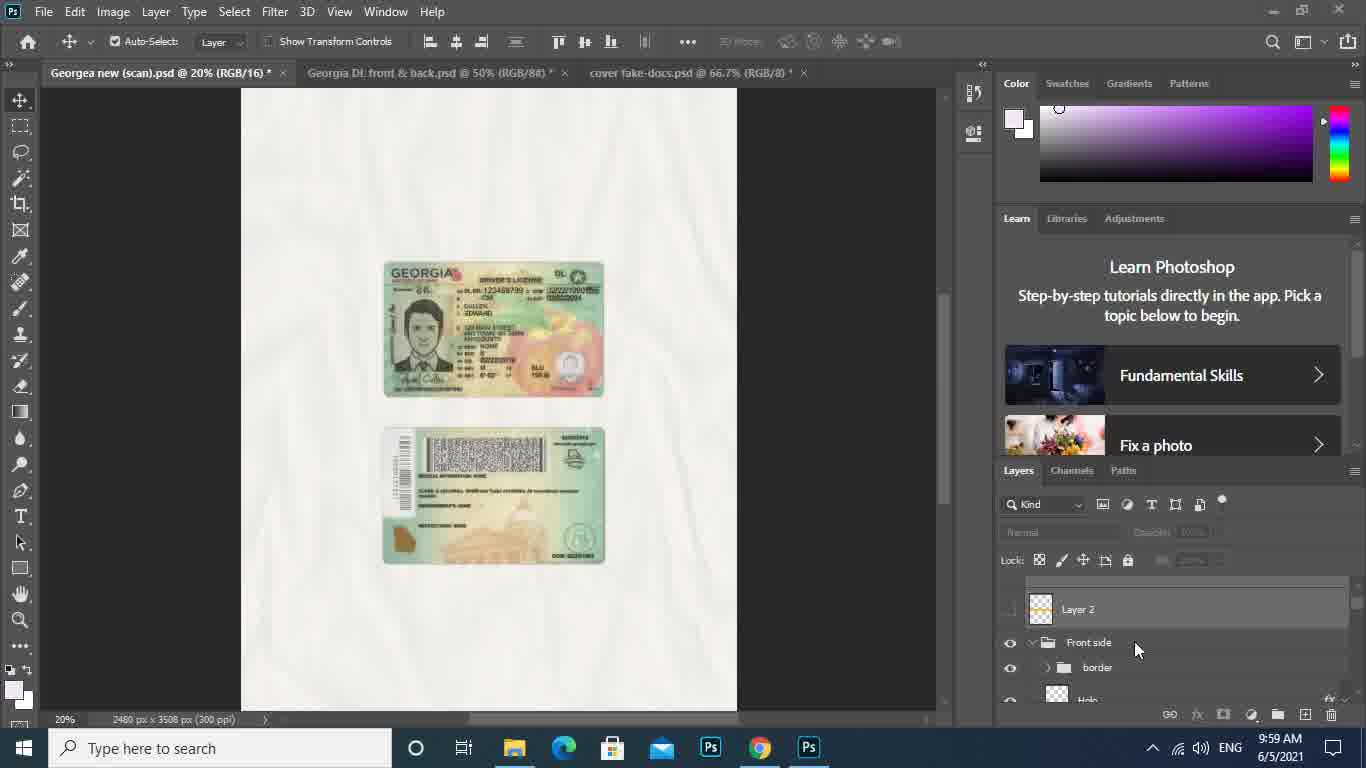Open the Auto-Select Layer dropdown

click(221, 42)
